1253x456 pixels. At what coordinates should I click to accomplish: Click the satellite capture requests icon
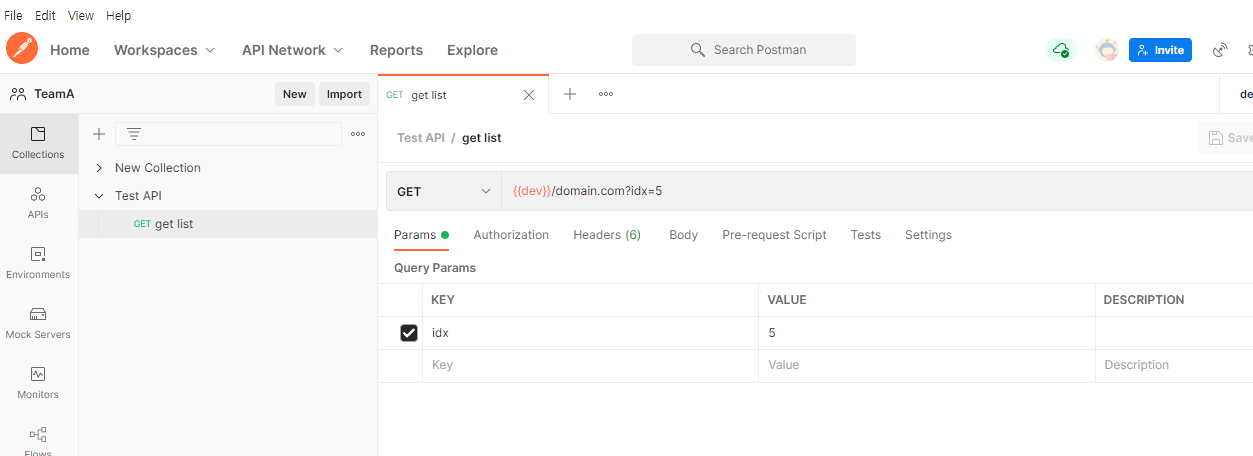1219,50
